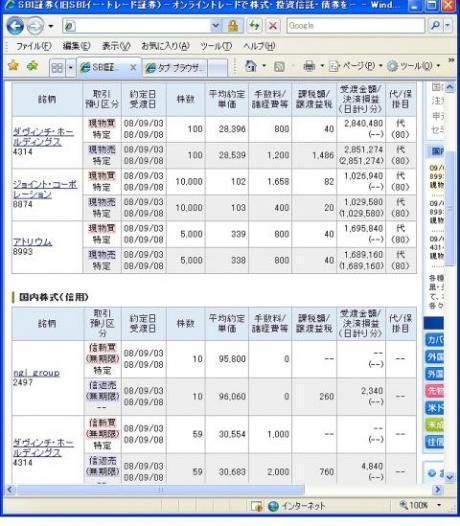Viewport: 460px width, 526px height.
Task: Click the horizontal scrollbar left arrow
Action: coord(10,490)
